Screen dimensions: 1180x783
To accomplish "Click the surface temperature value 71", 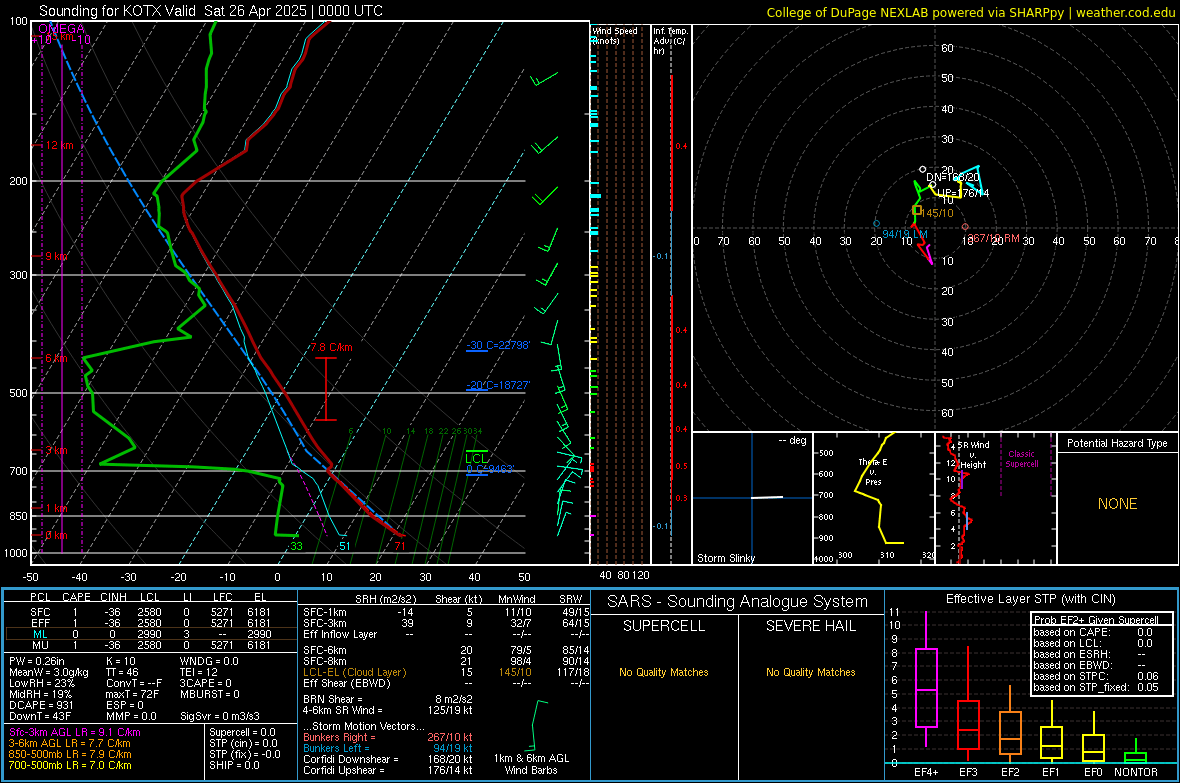I will coord(400,546).
